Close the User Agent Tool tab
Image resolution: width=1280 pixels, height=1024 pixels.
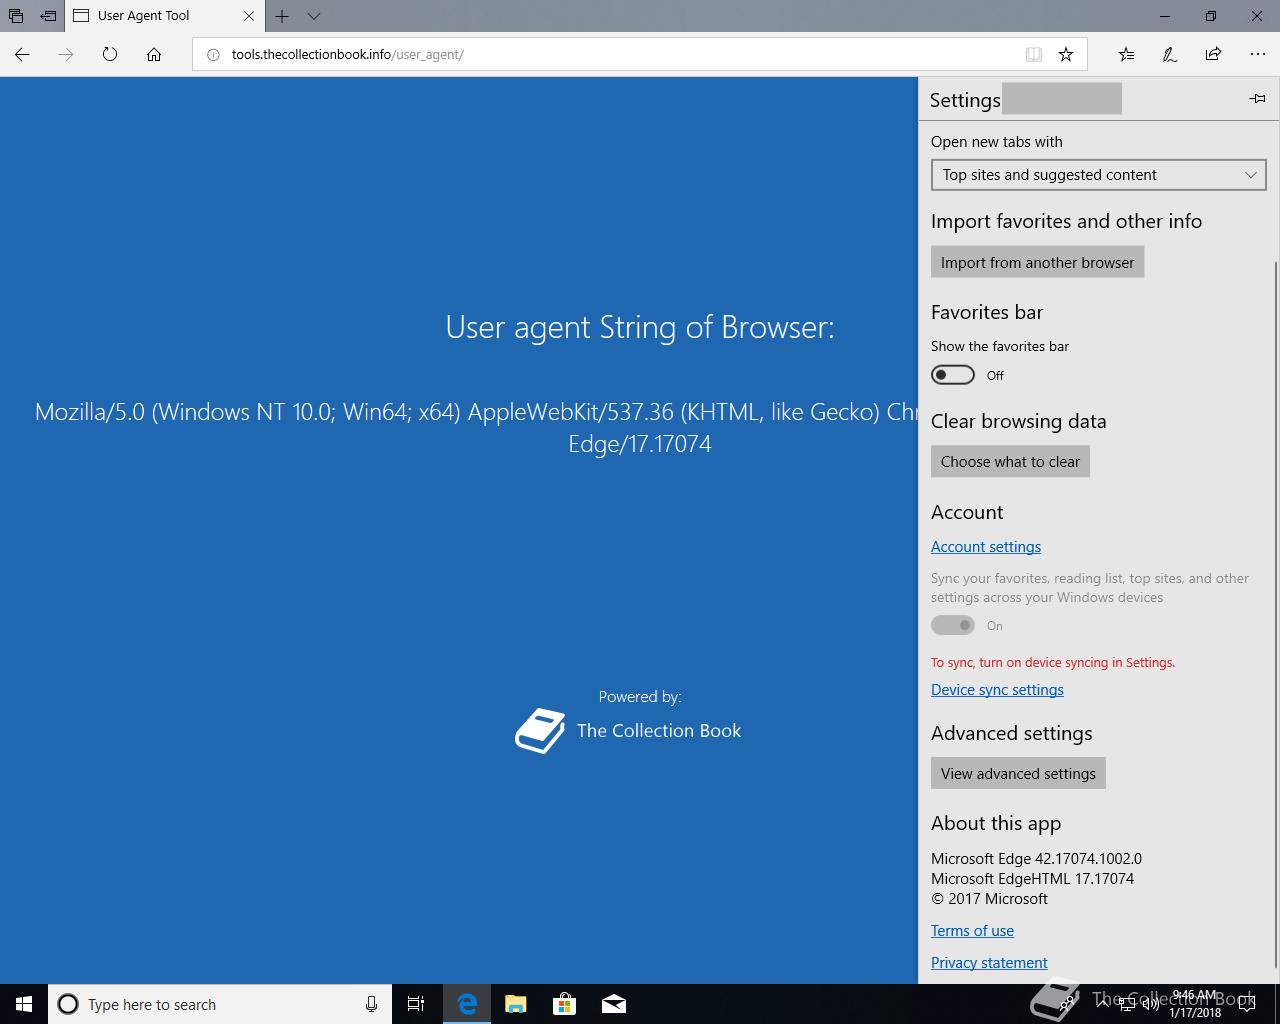click(x=249, y=16)
